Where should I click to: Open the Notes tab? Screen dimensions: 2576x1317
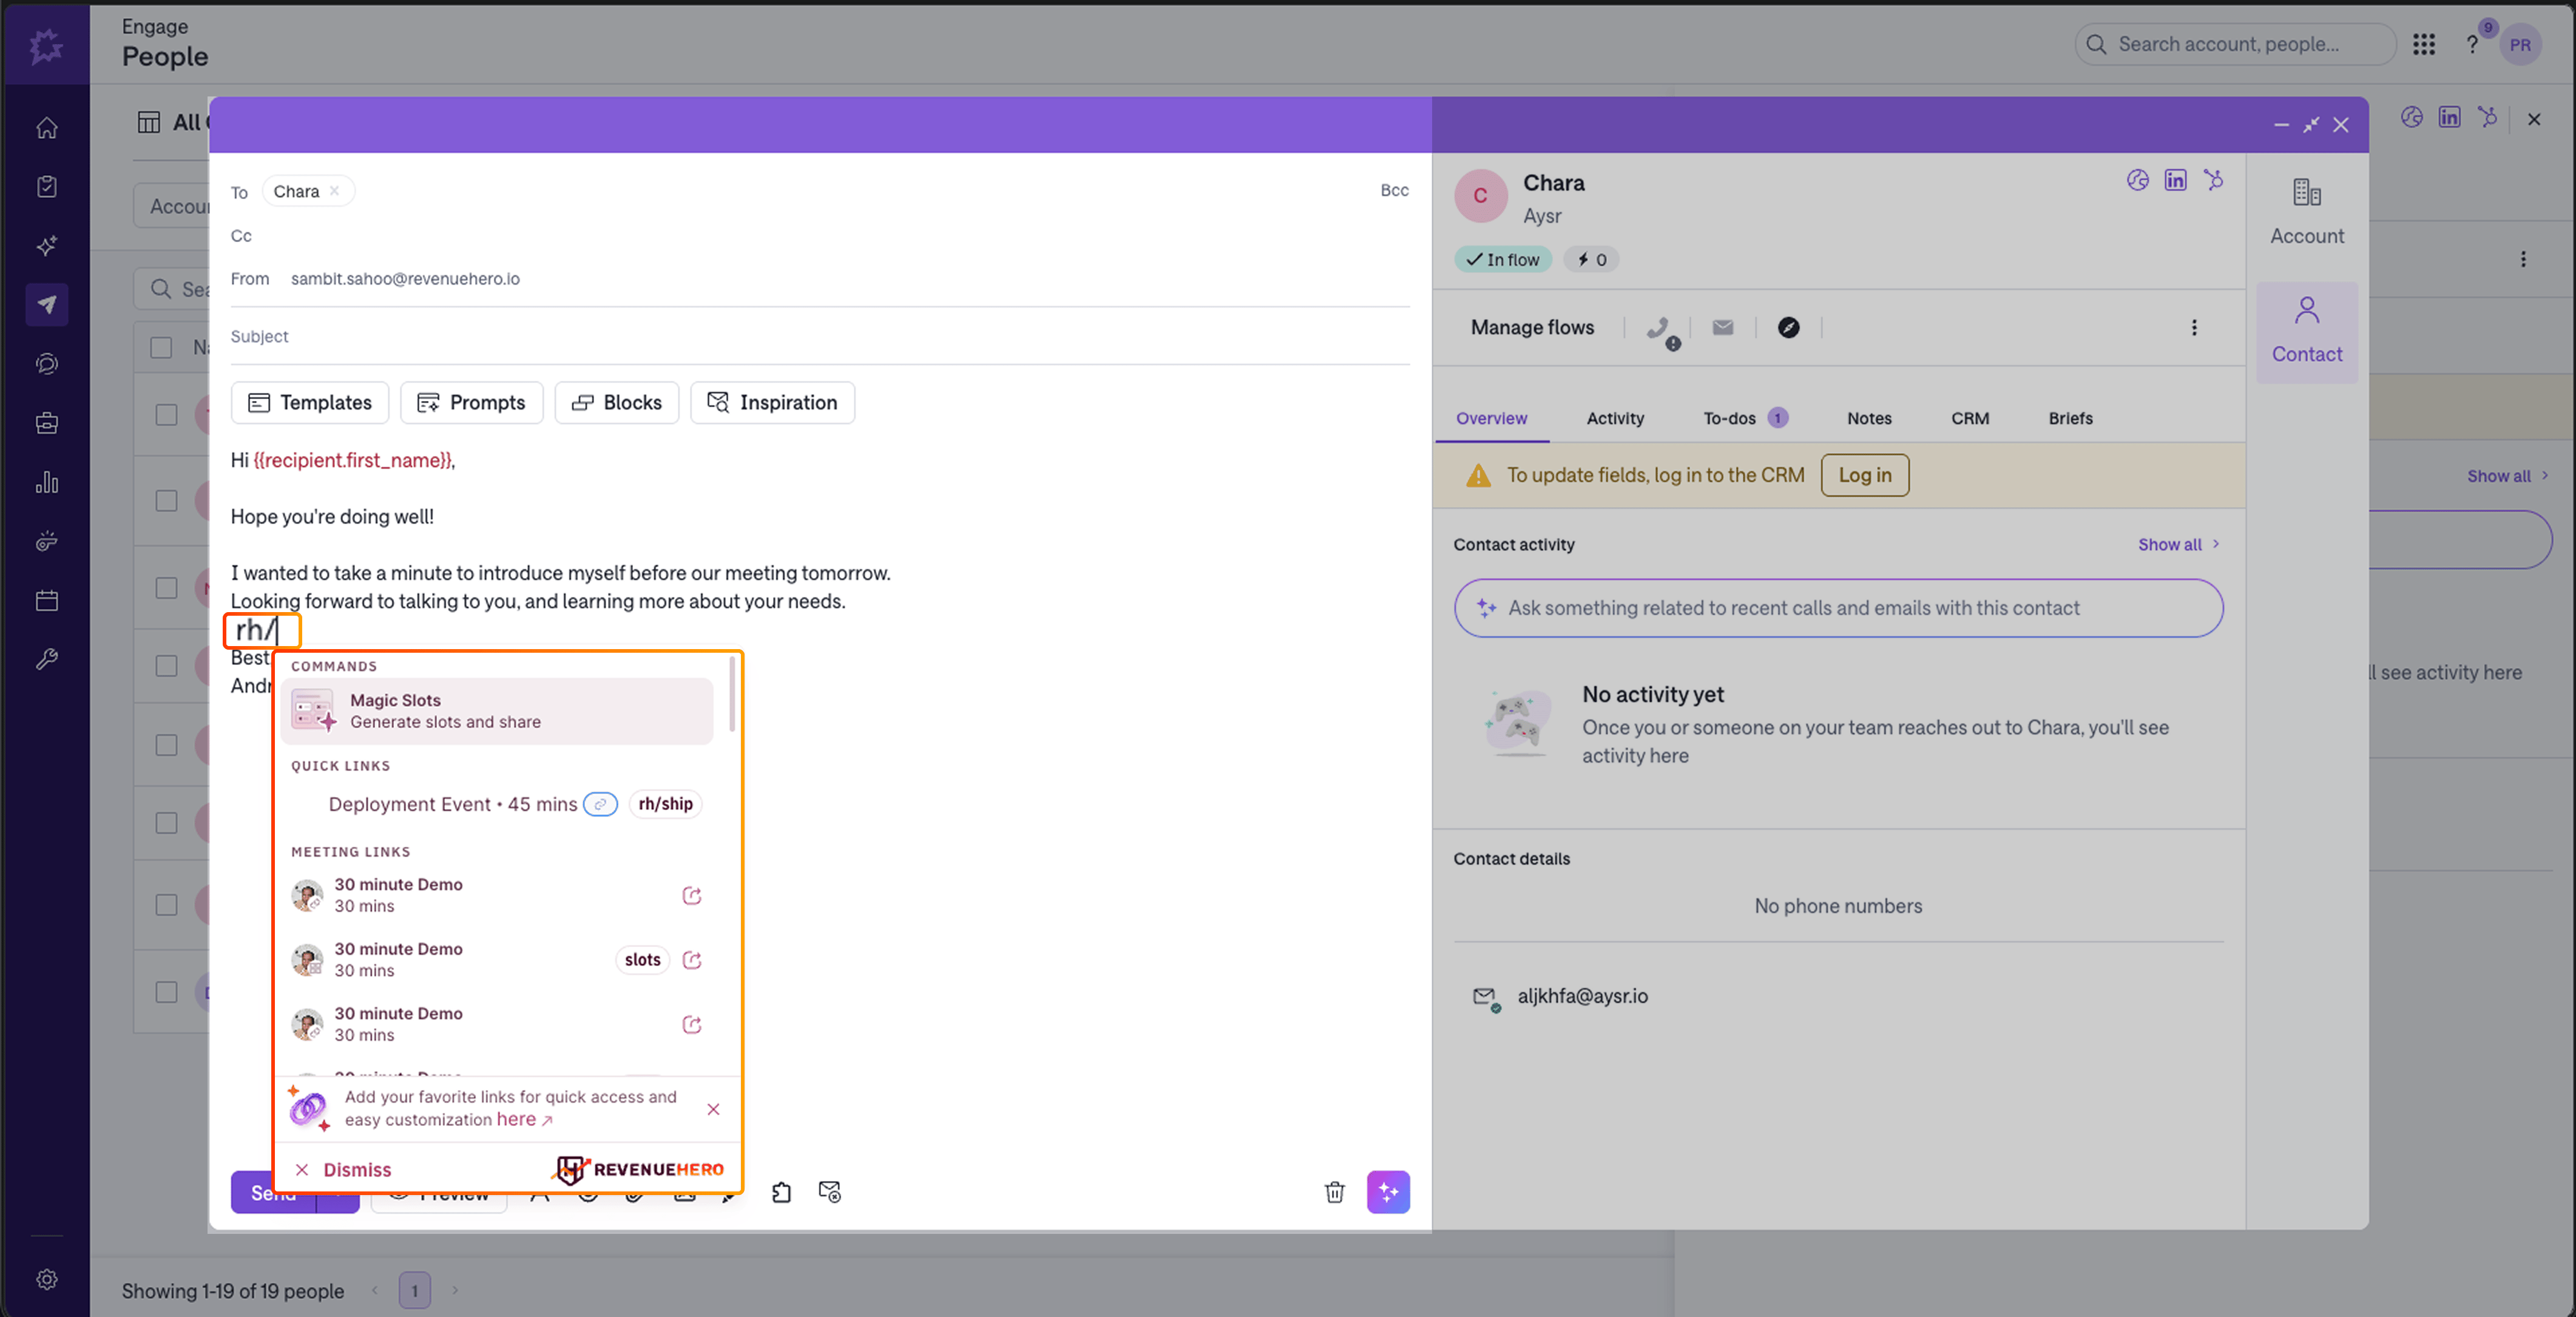1869,419
